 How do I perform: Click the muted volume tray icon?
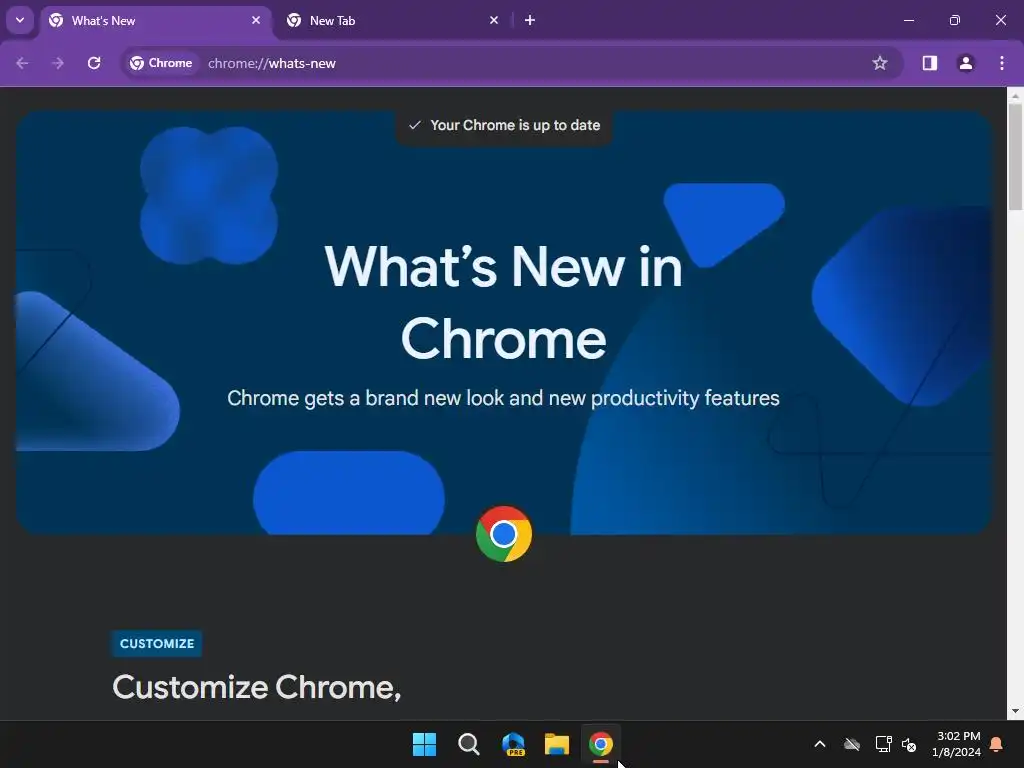(909, 744)
